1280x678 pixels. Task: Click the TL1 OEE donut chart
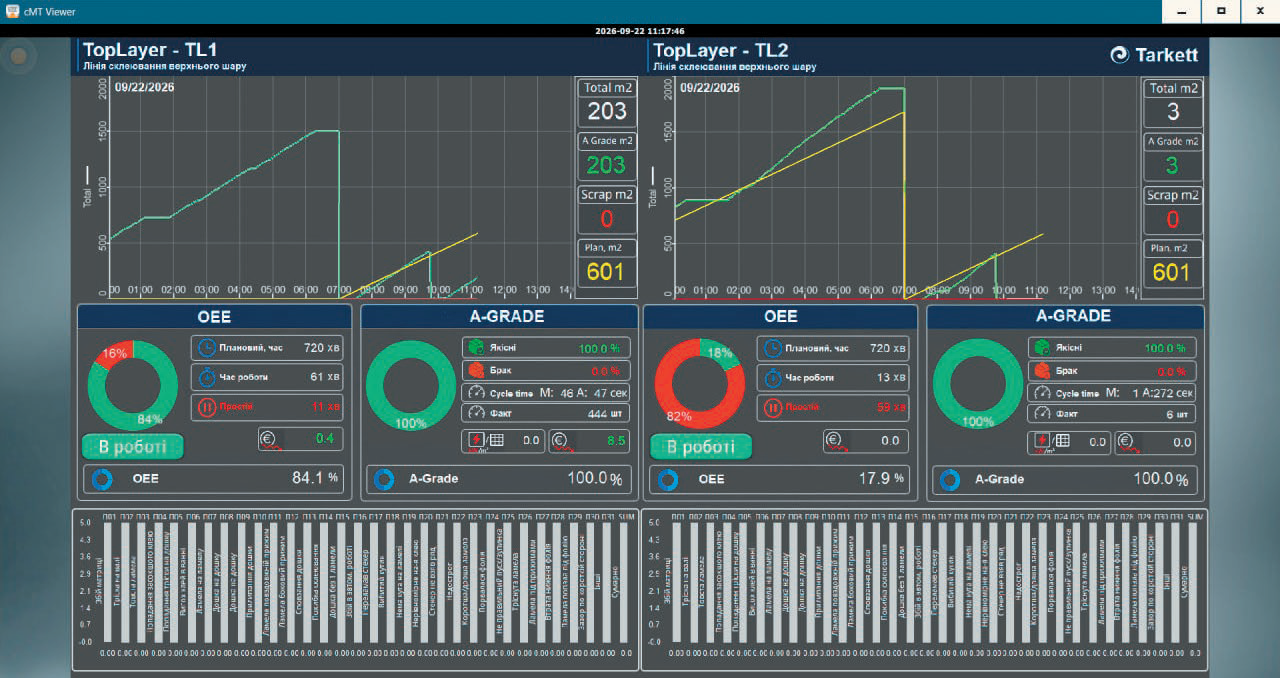(127, 384)
